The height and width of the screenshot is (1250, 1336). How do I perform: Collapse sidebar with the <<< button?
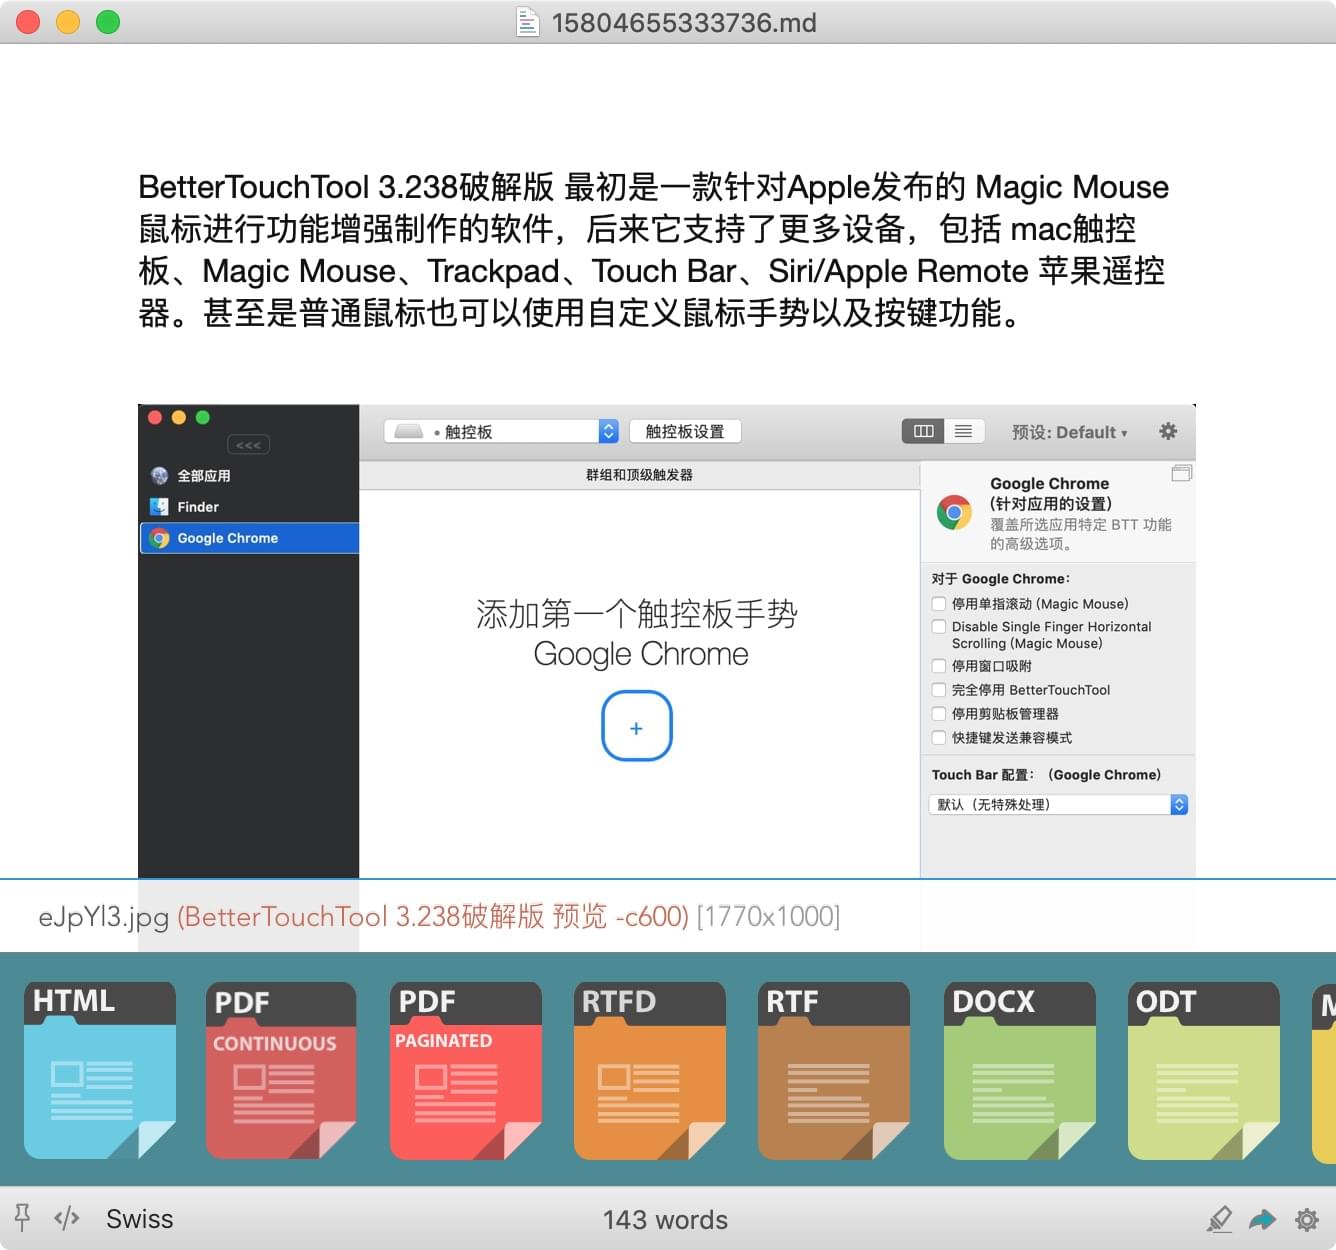(249, 445)
